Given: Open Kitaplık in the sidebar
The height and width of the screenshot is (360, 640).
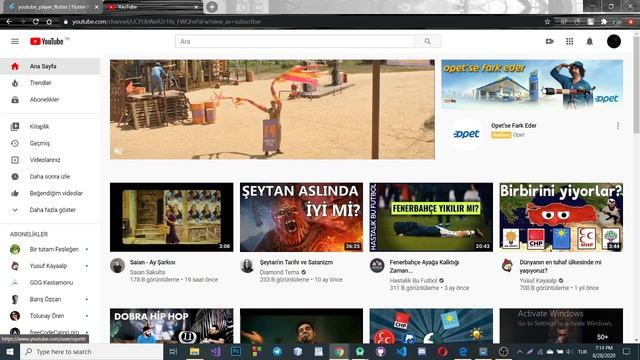Looking at the screenshot, I should pos(50,127).
